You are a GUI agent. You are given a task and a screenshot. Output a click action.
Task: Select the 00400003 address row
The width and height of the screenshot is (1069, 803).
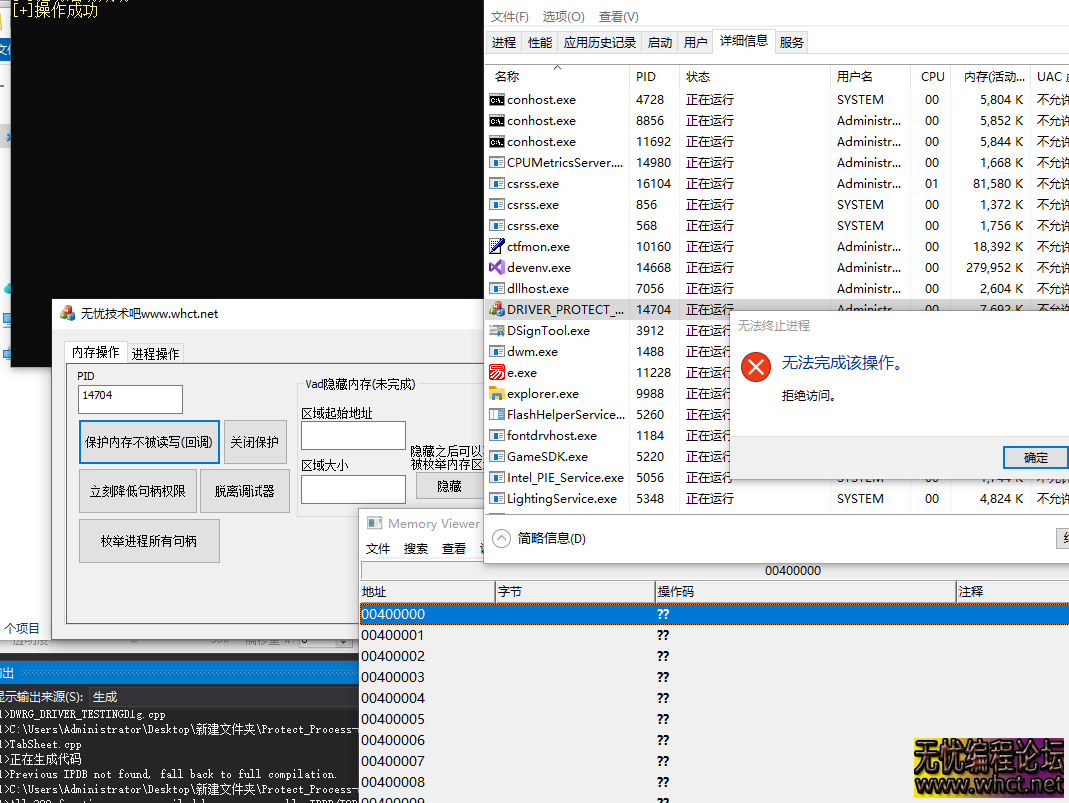click(x=393, y=677)
